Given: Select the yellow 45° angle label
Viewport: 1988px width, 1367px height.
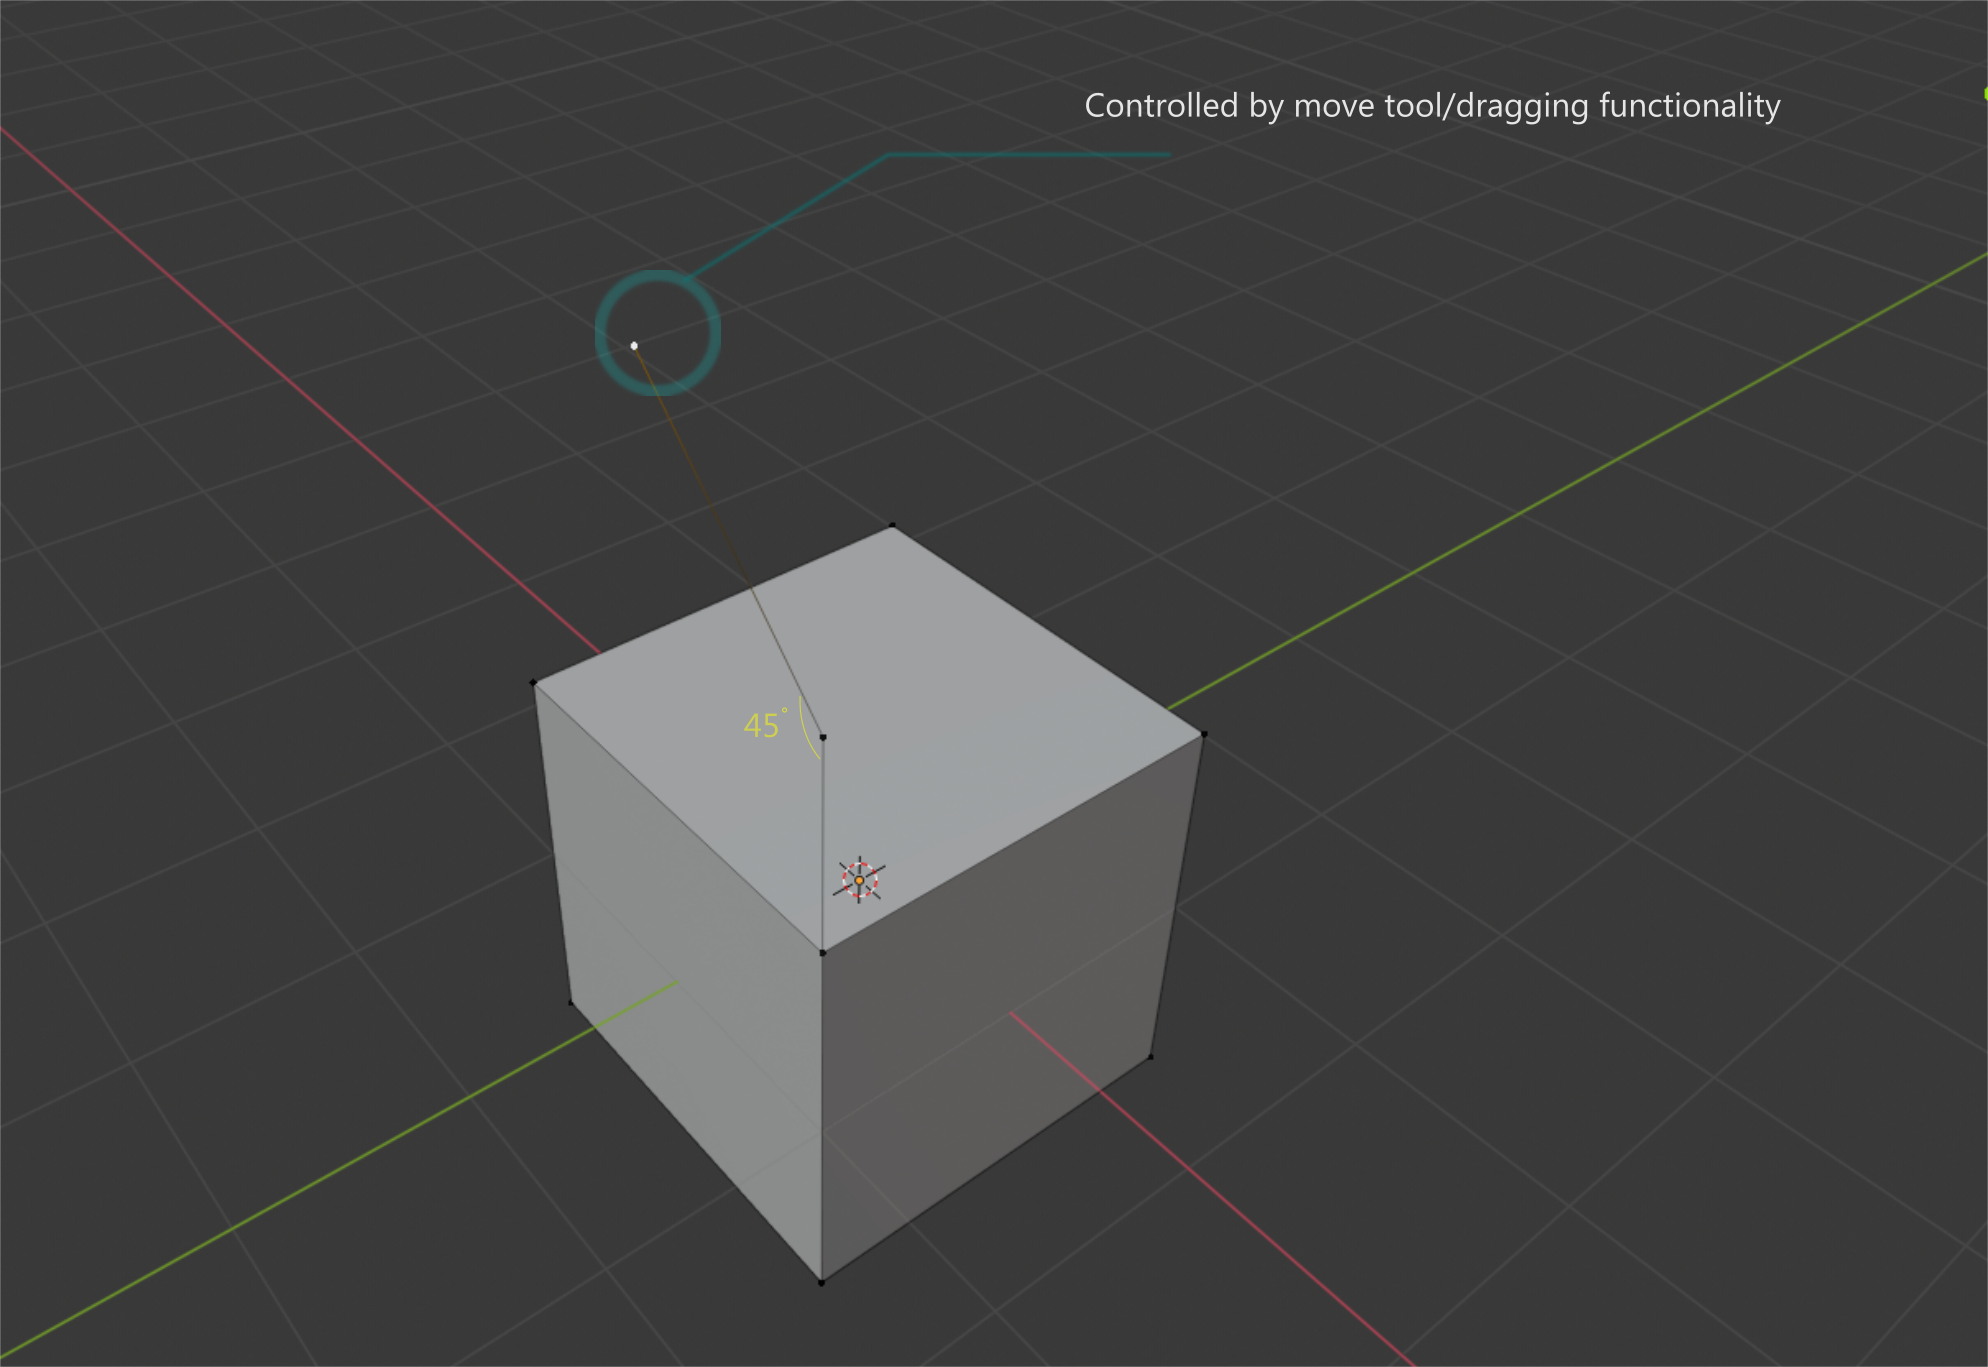Looking at the screenshot, I should (x=765, y=724).
